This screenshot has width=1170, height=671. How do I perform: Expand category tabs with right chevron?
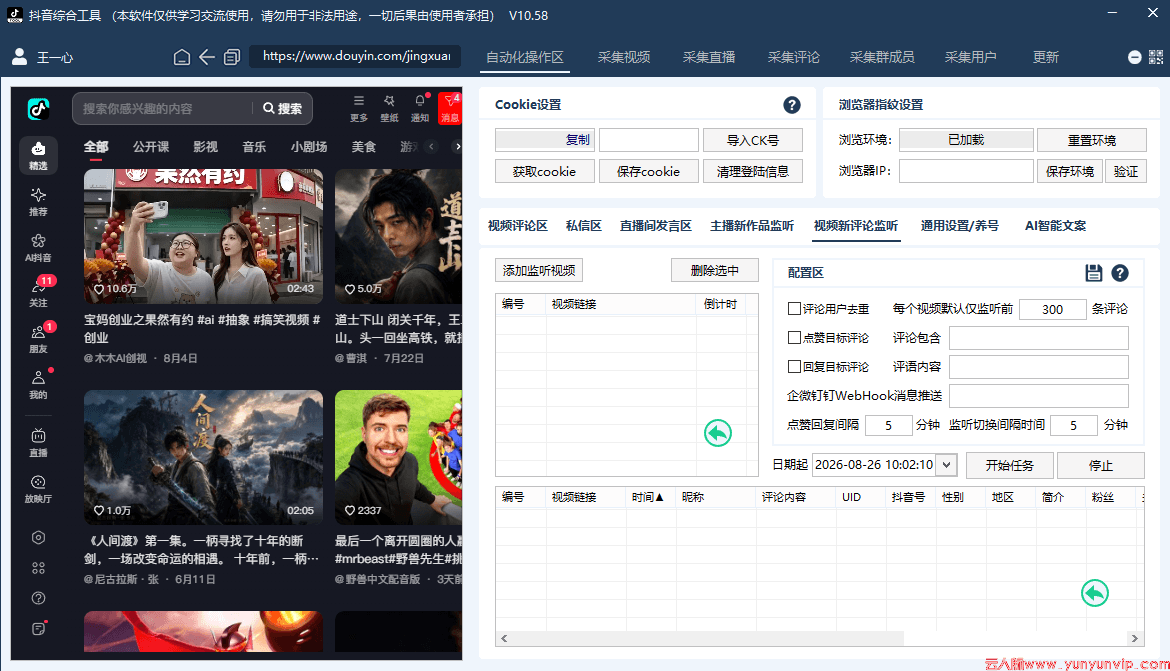457,147
